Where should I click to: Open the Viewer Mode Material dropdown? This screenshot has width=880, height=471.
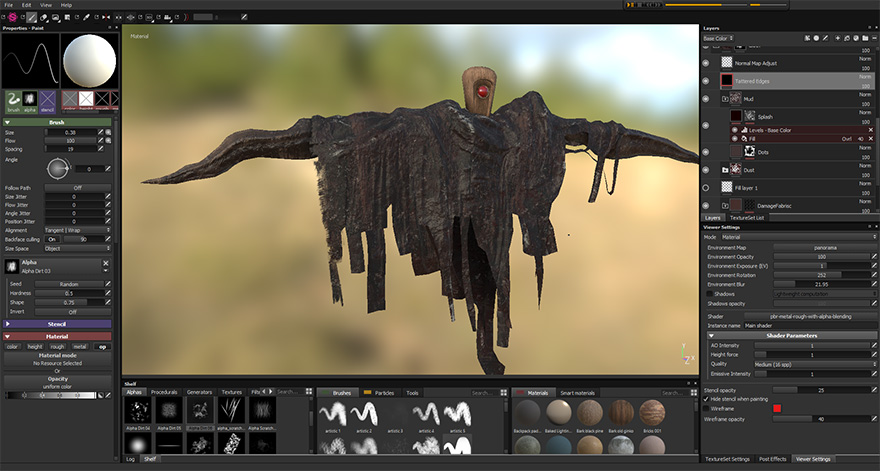tap(799, 237)
